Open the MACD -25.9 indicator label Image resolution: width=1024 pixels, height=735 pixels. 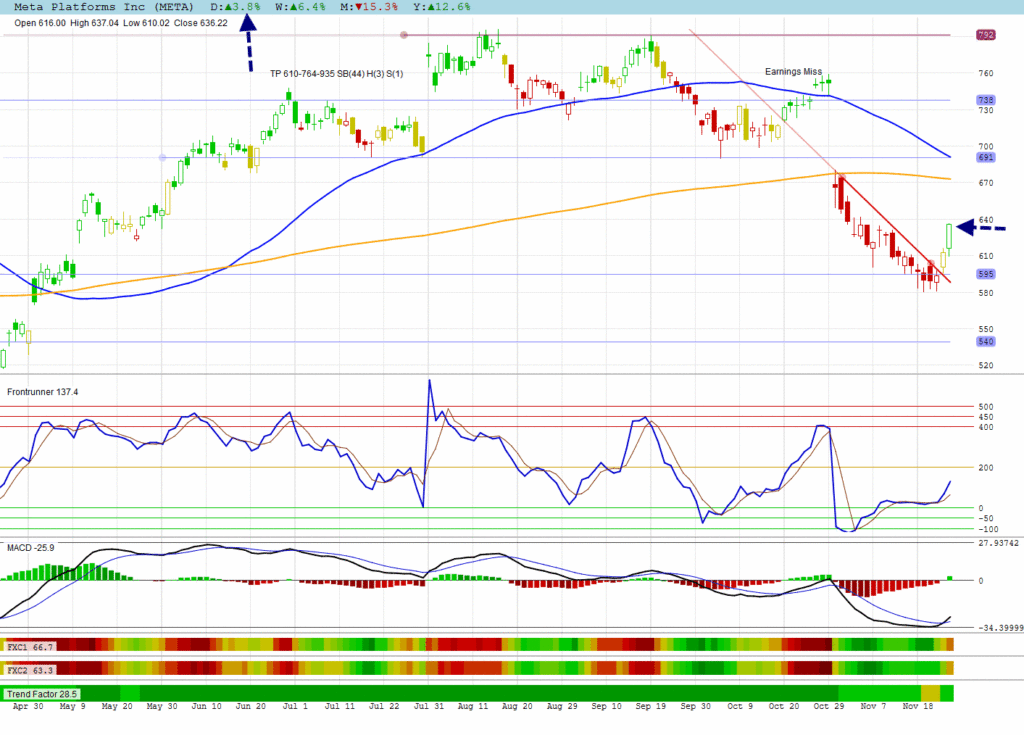(34, 548)
